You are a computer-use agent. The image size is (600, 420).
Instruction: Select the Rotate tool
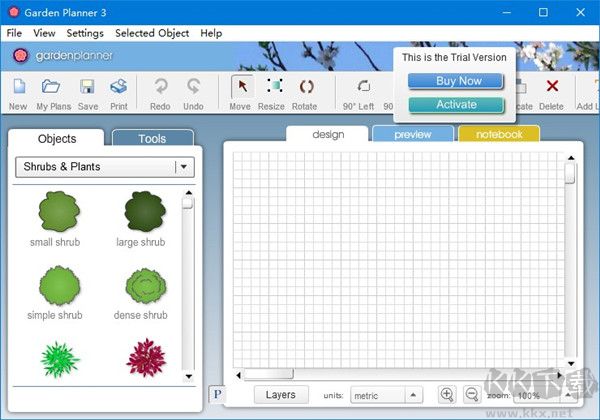coord(307,87)
